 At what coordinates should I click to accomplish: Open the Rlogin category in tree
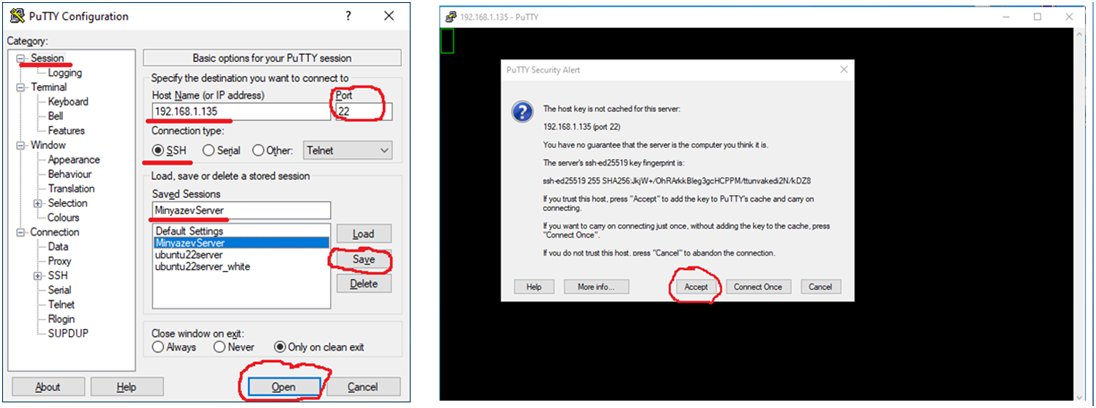pos(61,319)
